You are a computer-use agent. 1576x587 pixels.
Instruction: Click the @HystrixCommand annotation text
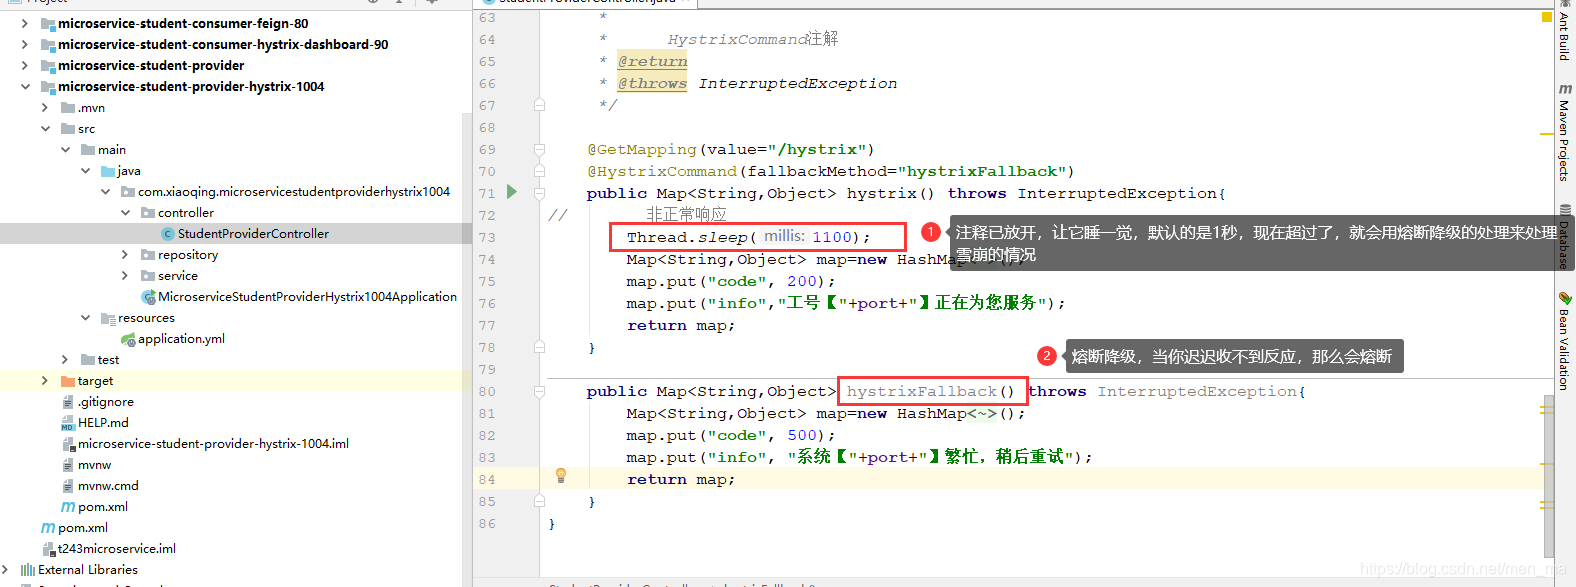[x=662, y=171]
